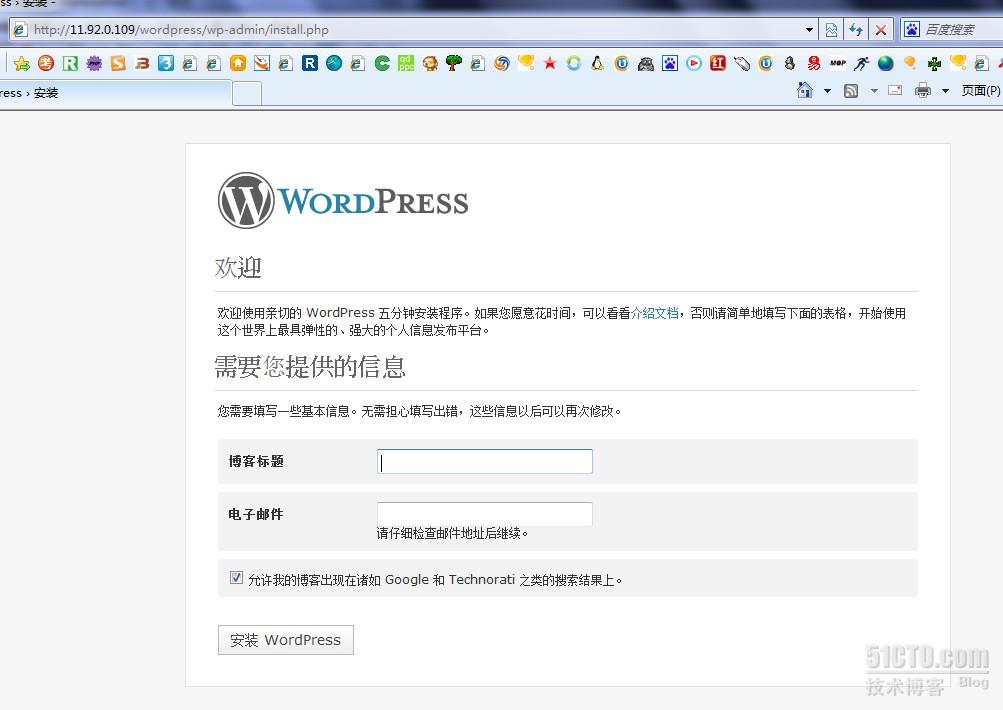This screenshot has width=1003, height=710.
Task: Open the green R bookmark icon
Action: point(70,63)
